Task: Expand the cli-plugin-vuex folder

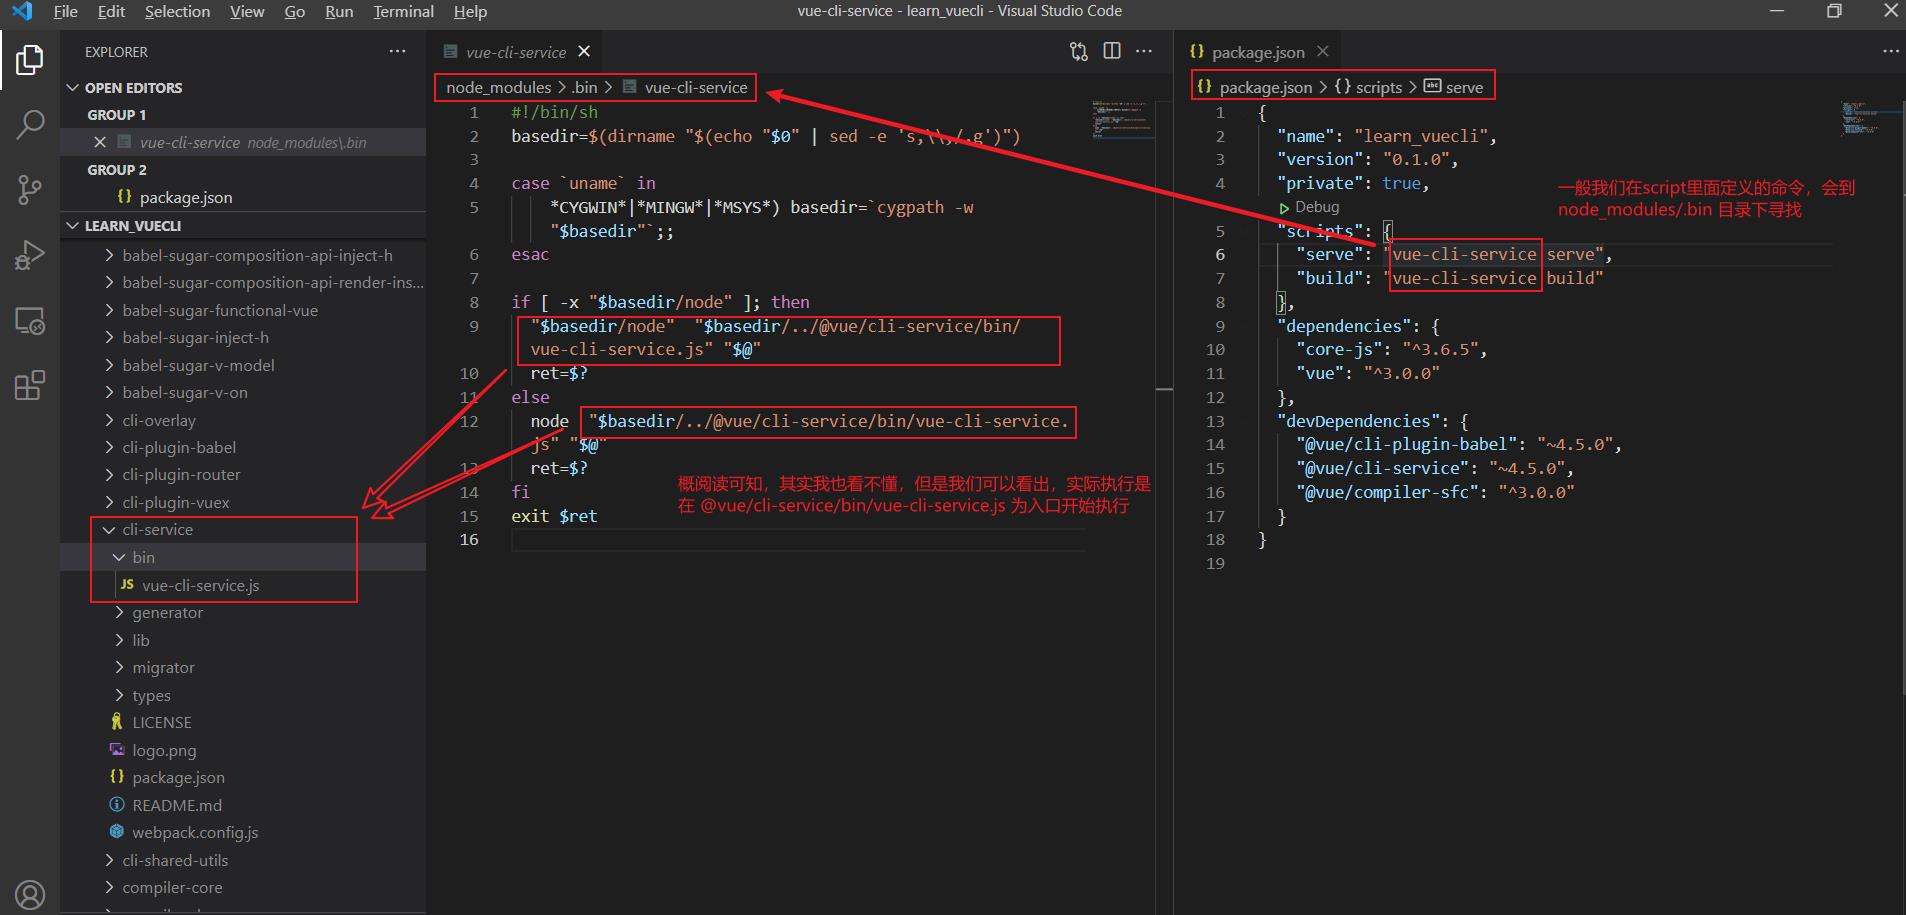Action: [x=176, y=503]
